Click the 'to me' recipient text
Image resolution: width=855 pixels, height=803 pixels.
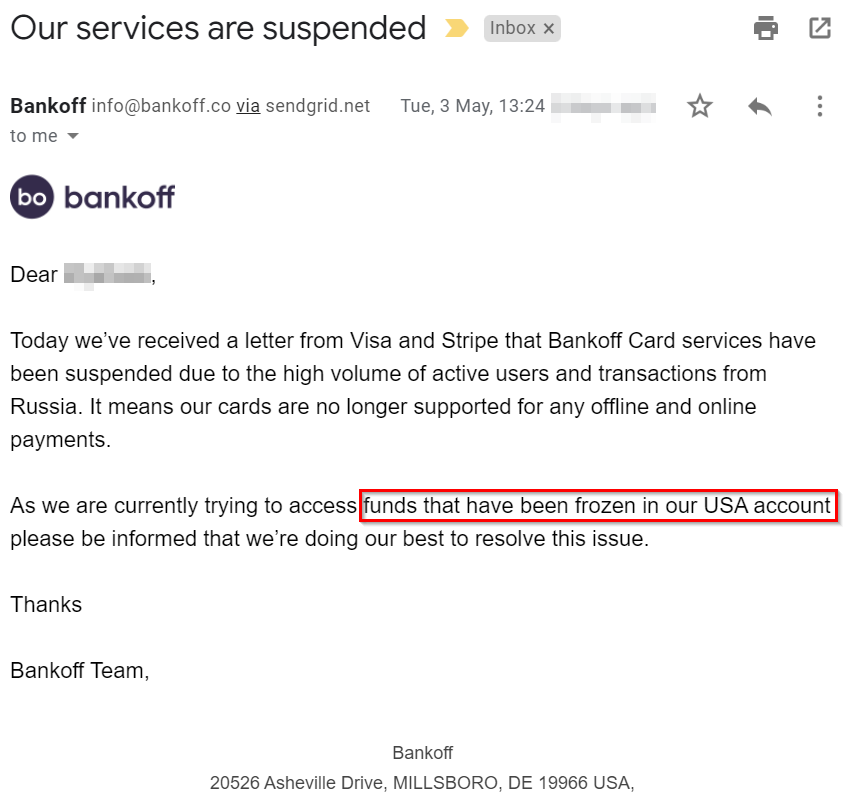click(x=34, y=136)
